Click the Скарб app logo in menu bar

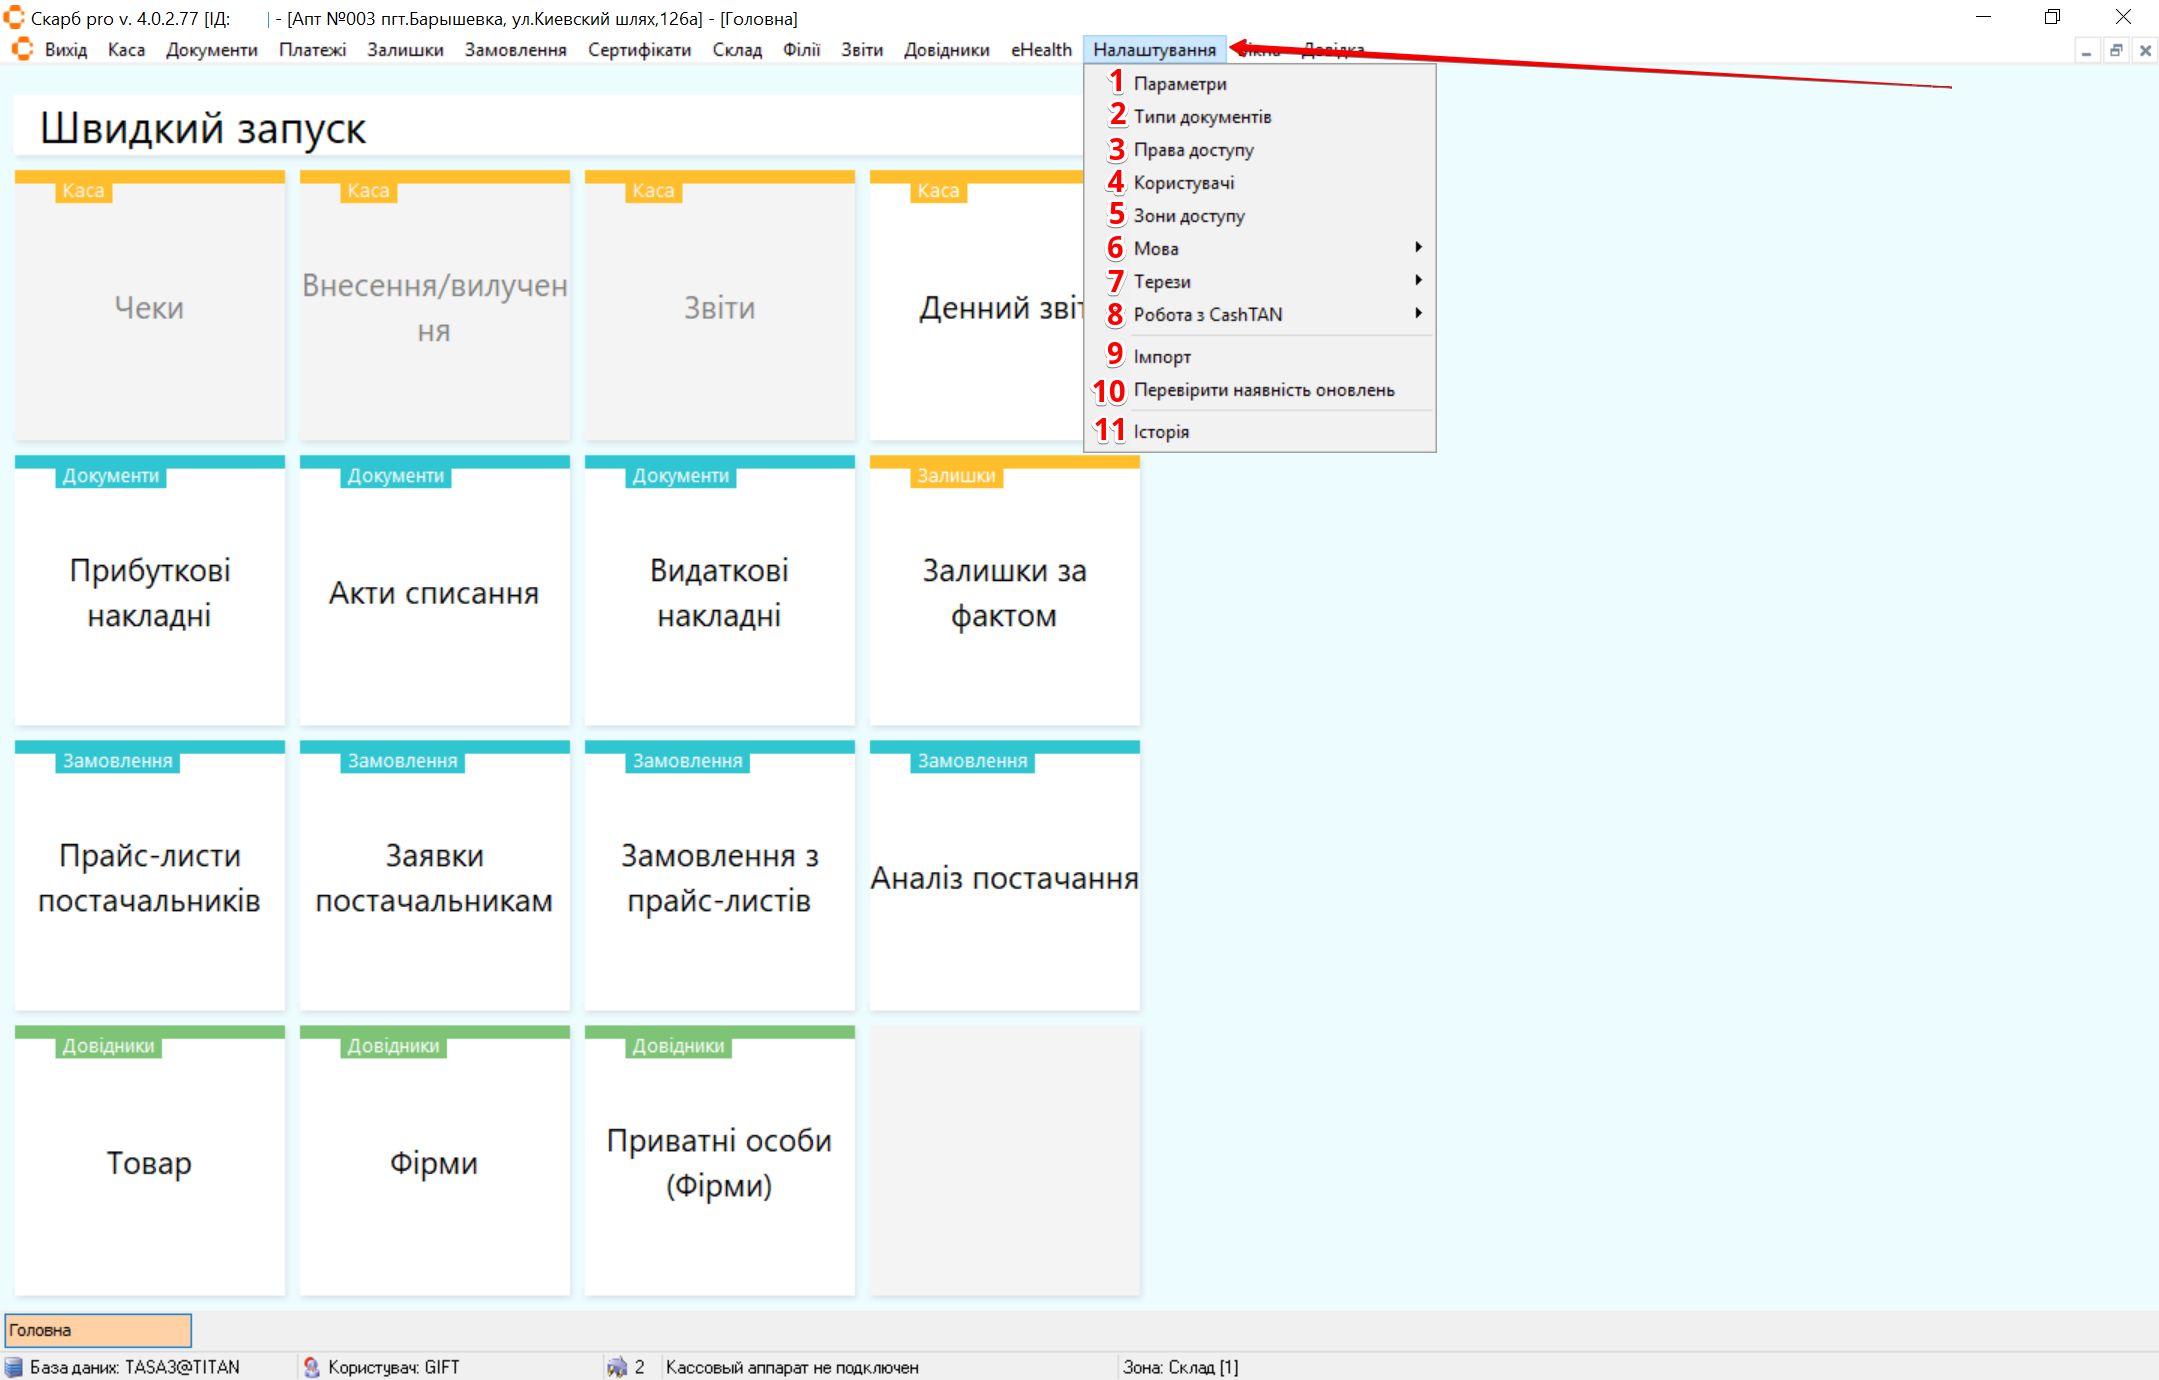[22, 49]
